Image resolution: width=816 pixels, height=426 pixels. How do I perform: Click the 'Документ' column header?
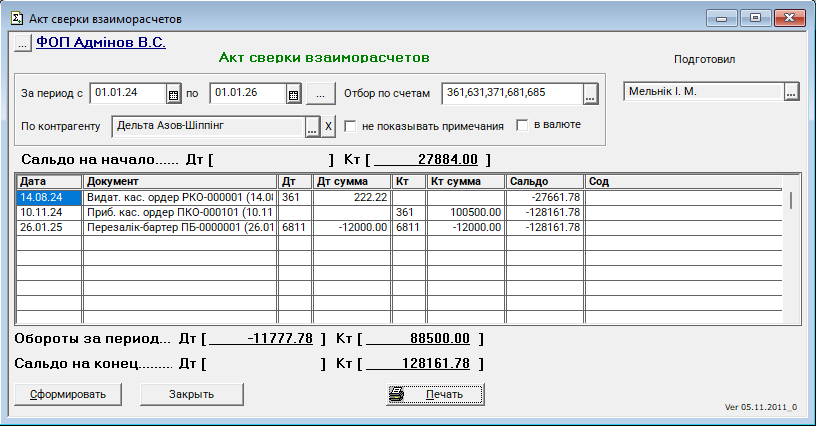[180, 182]
